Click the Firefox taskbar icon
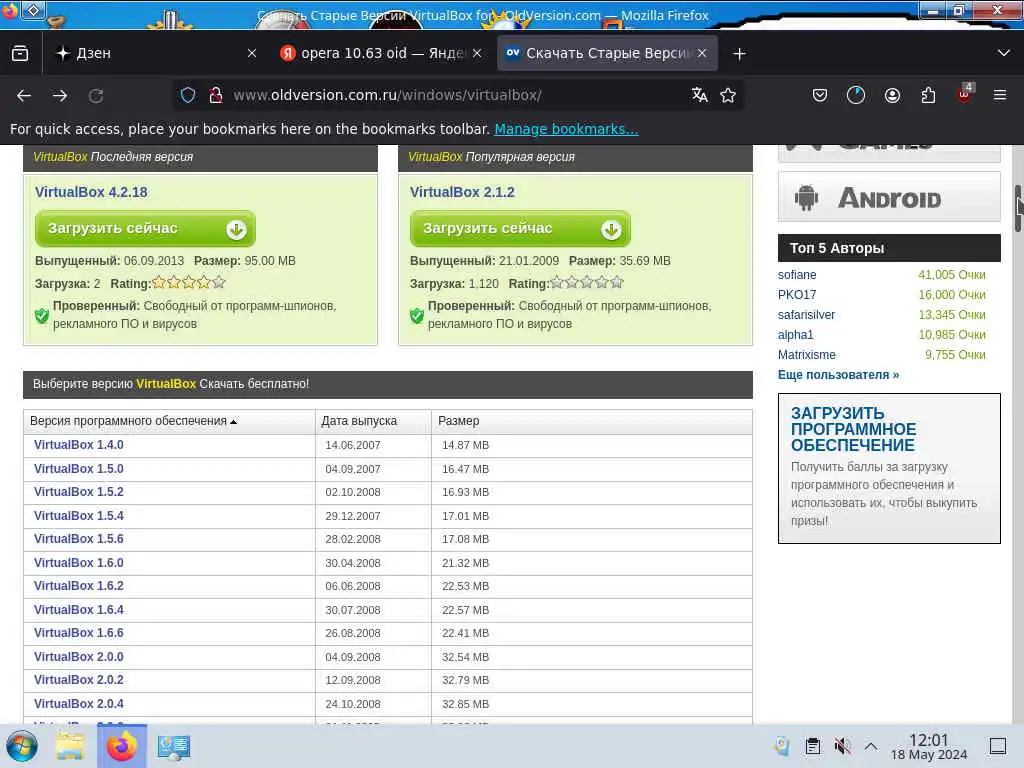 121,746
